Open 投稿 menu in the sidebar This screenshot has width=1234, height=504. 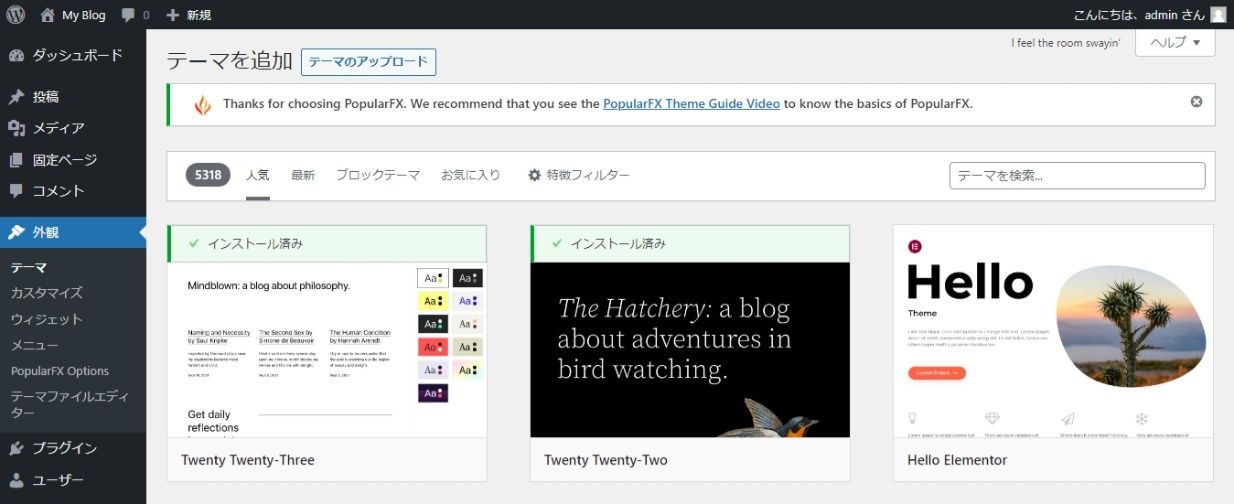pyautogui.click(x=46, y=97)
